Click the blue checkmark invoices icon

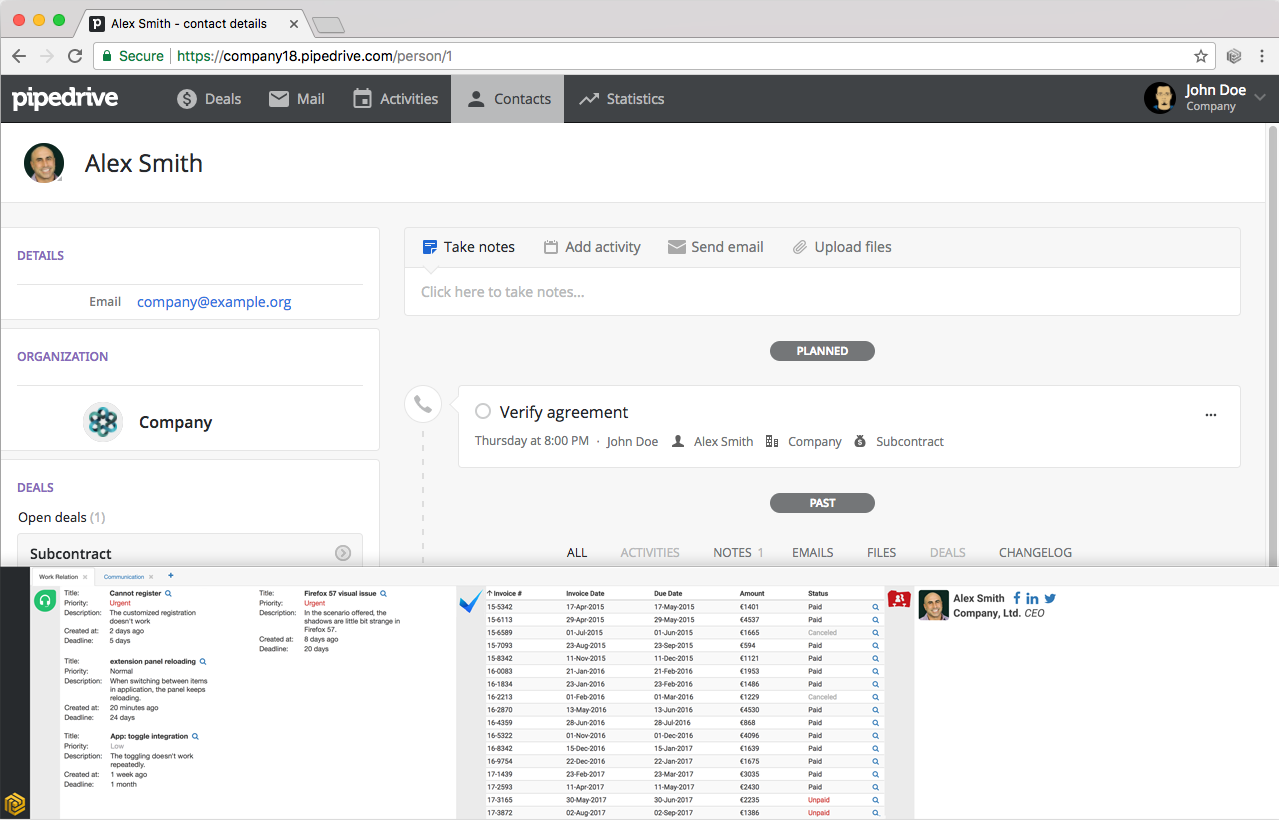470,602
